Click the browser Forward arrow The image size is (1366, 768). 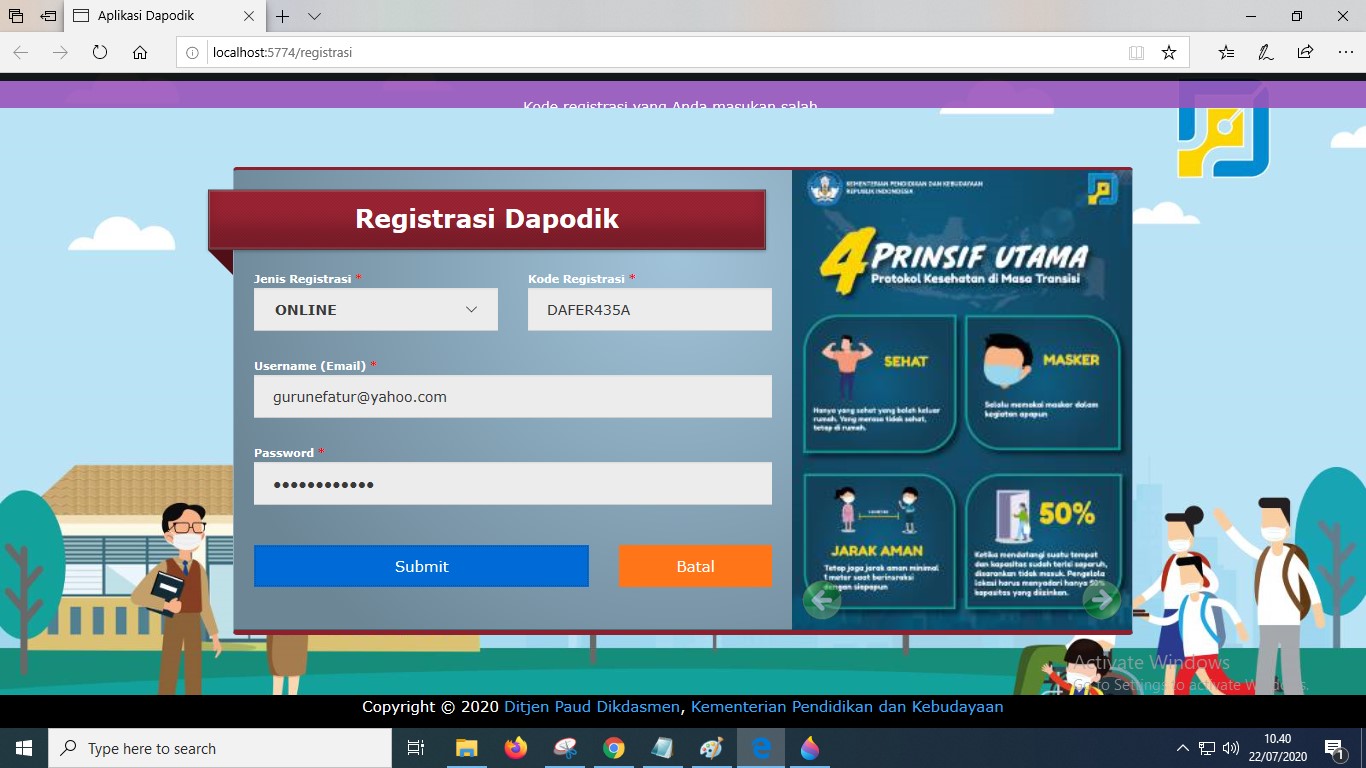[60, 53]
